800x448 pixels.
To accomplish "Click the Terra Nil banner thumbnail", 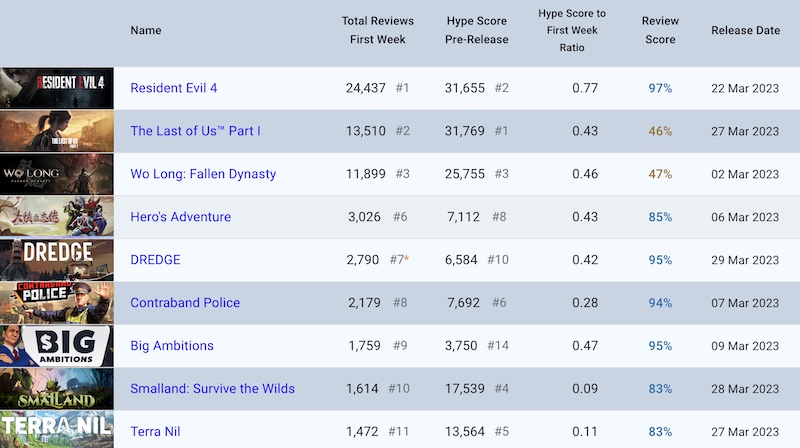I will coord(57,430).
